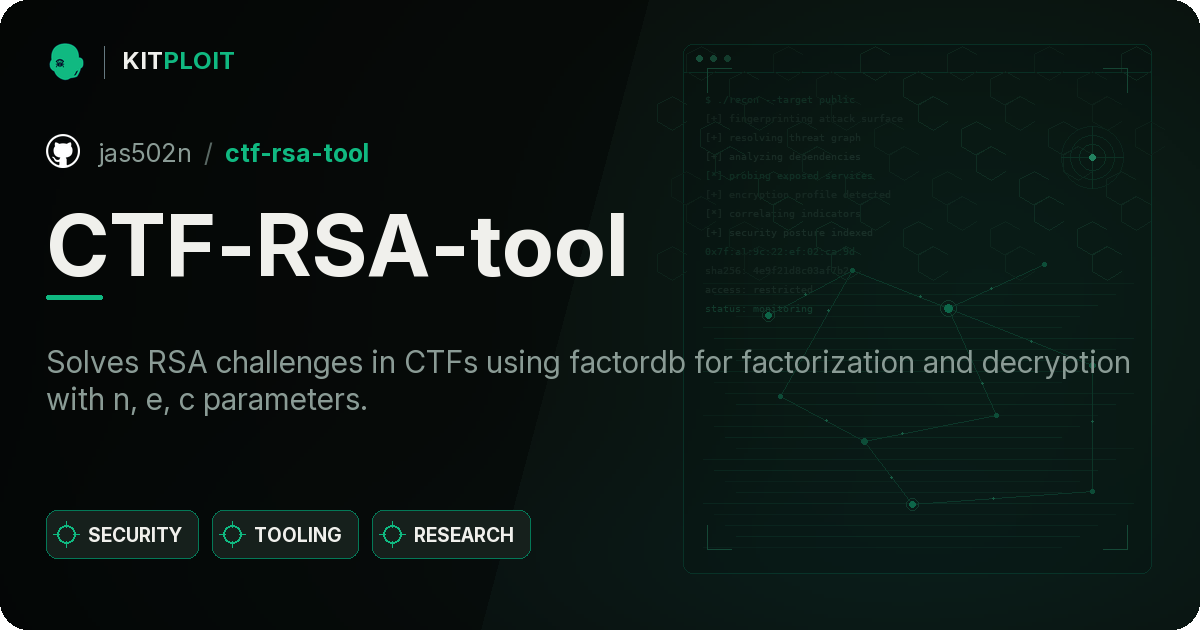The width and height of the screenshot is (1200, 630).
Task: Open the jas502n user name
Action: pyautogui.click(x=144, y=153)
